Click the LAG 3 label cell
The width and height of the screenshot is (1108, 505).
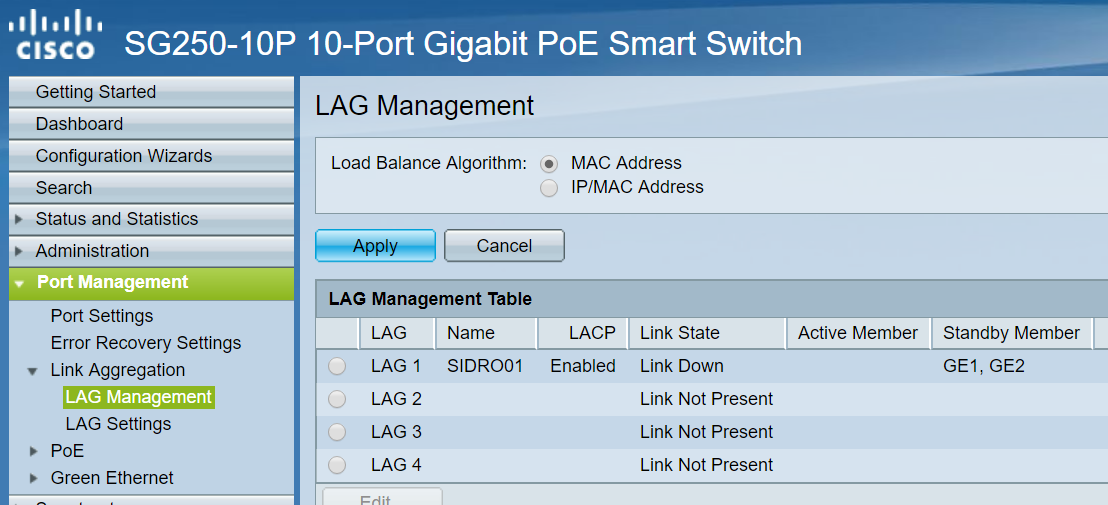coord(396,432)
